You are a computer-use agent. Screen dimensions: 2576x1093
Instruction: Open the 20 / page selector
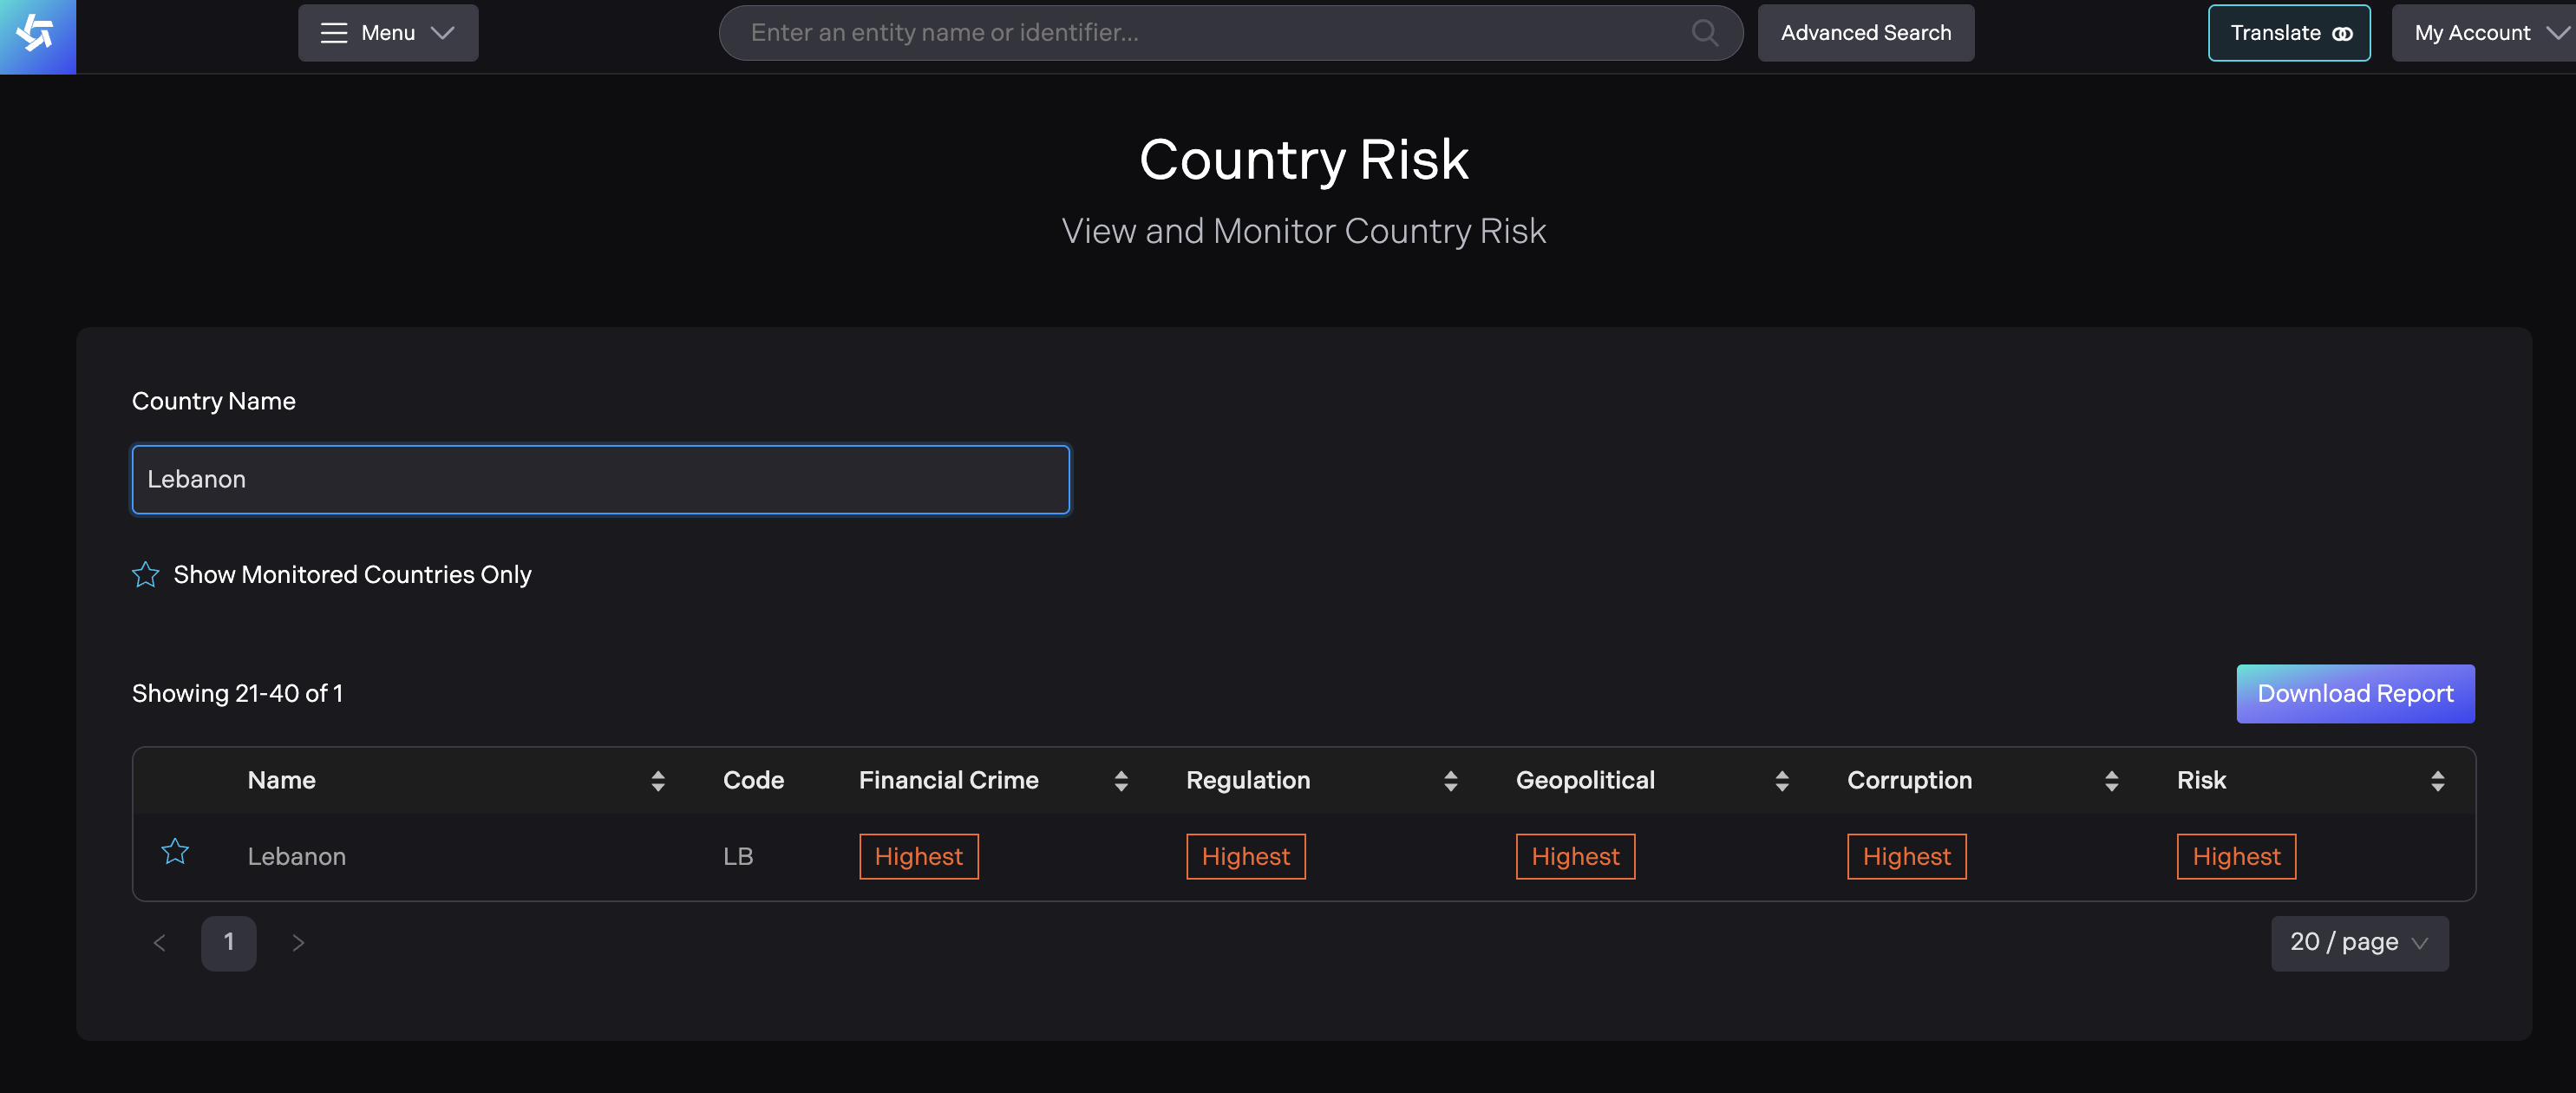pos(2358,943)
